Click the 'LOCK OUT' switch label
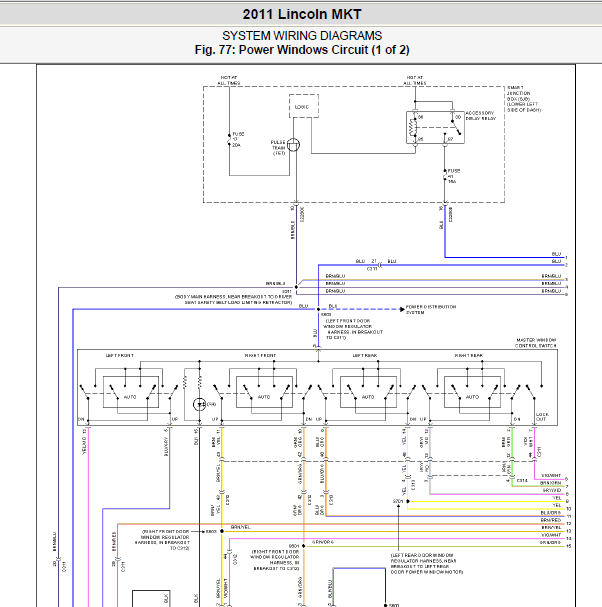 click(x=542, y=417)
